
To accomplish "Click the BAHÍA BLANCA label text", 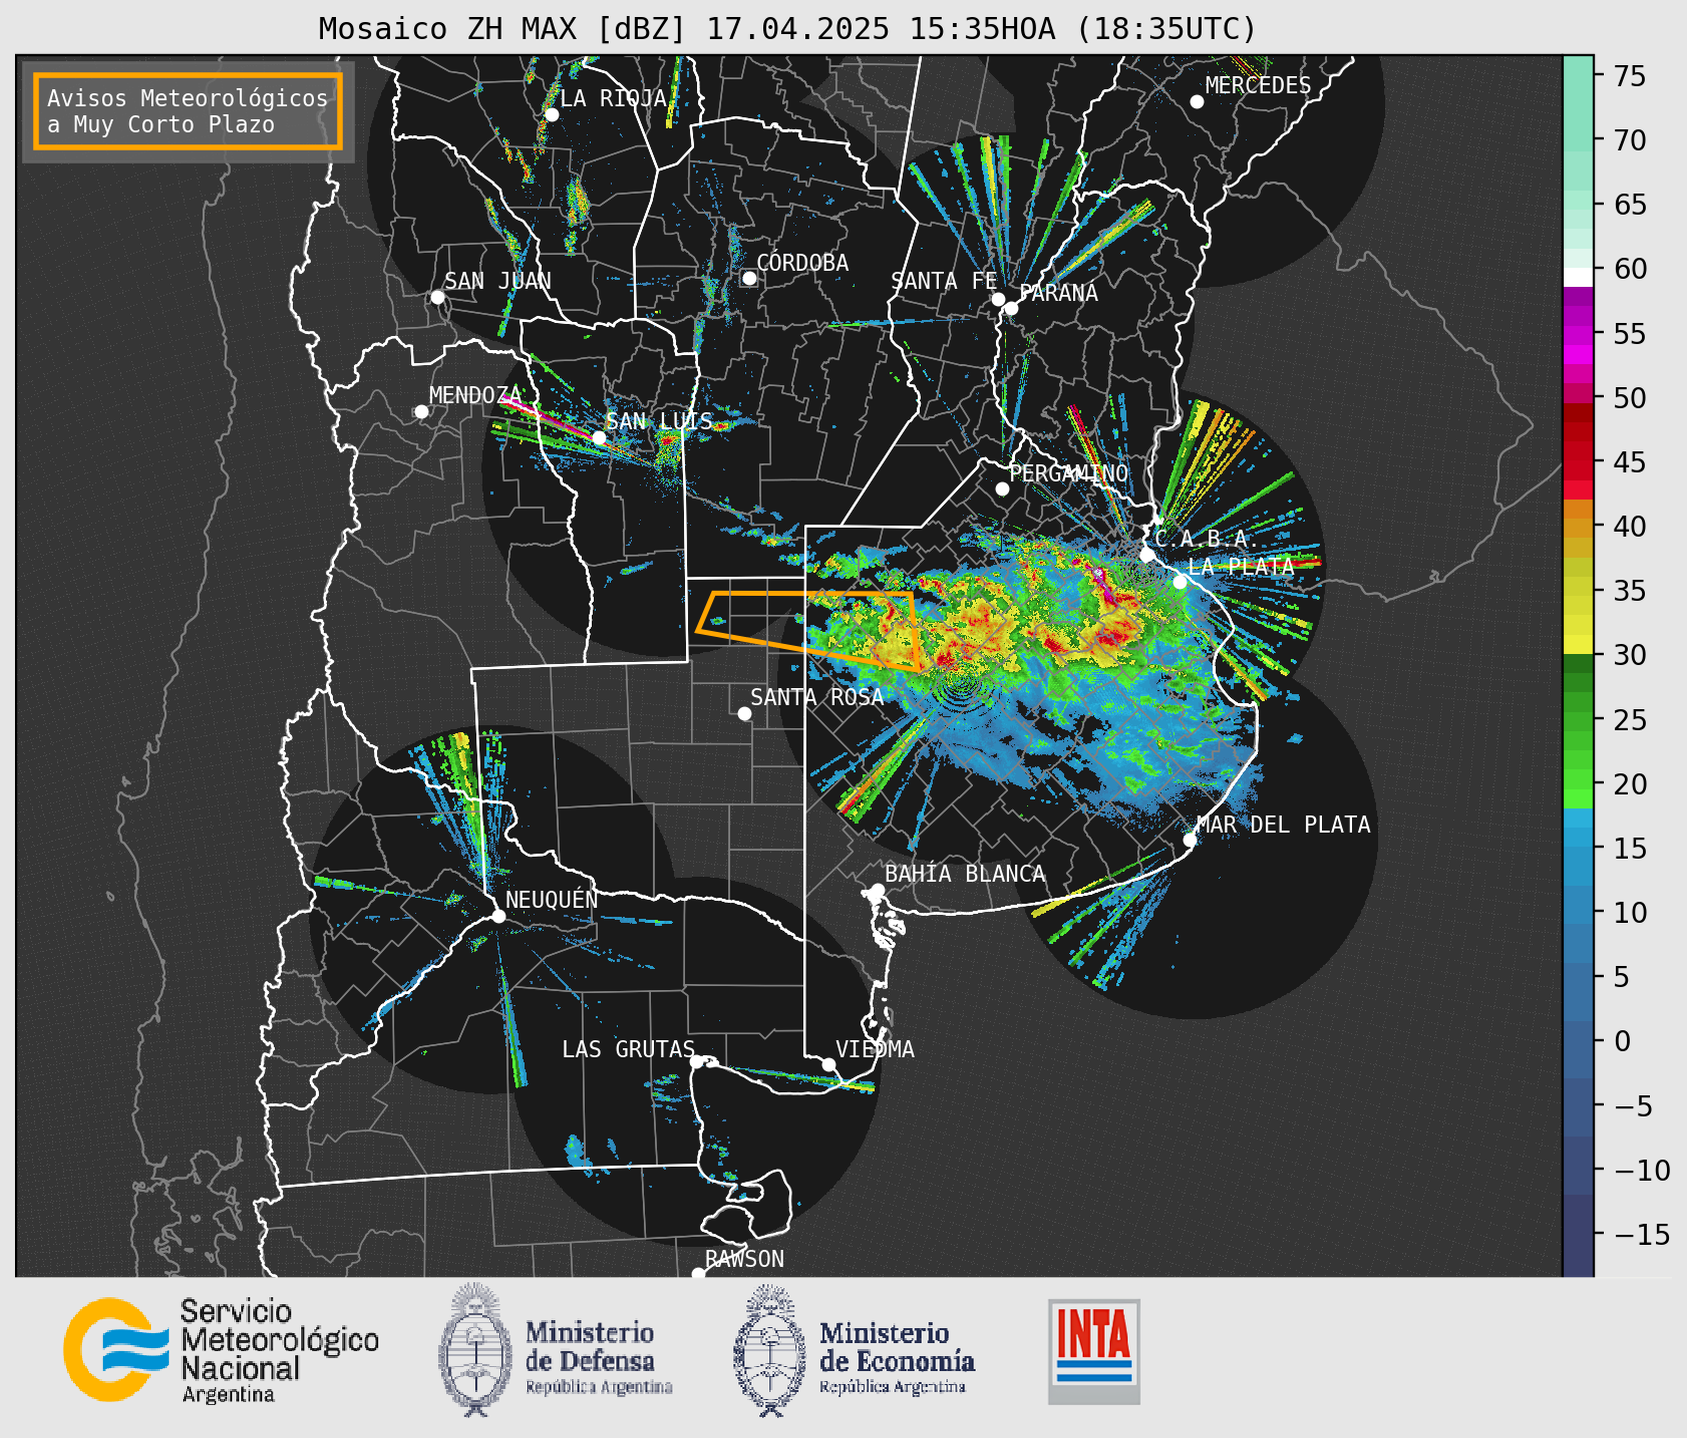I will [965, 874].
